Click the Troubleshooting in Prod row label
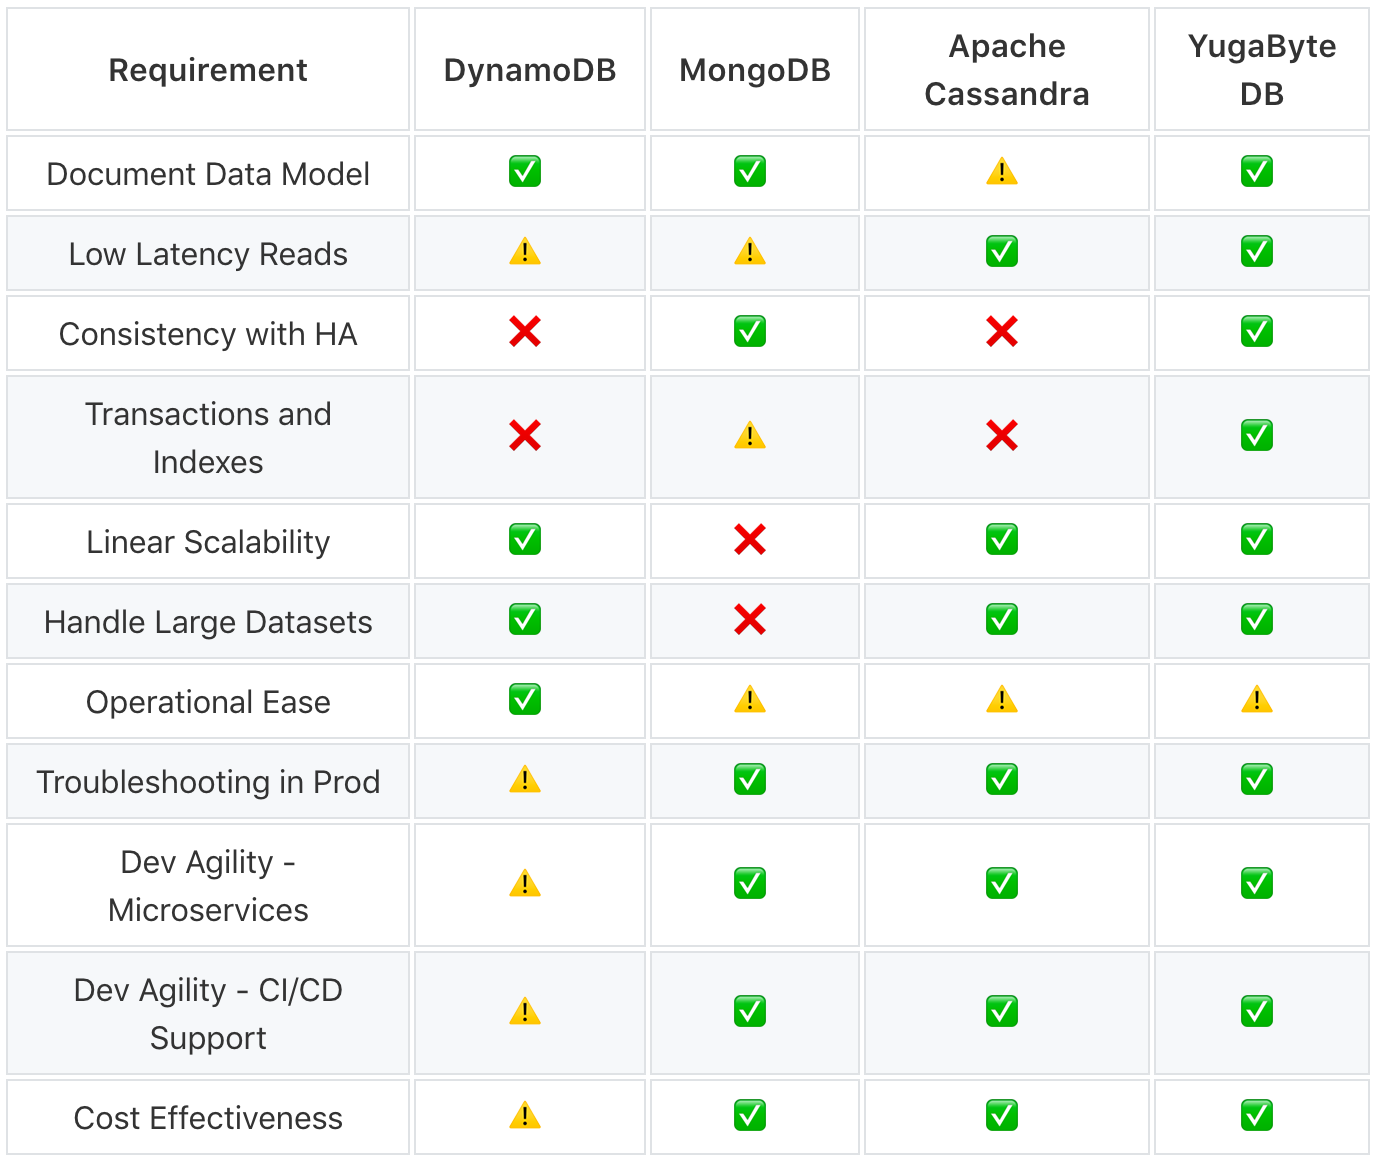This screenshot has height=1168, width=1378. [208, 782]
